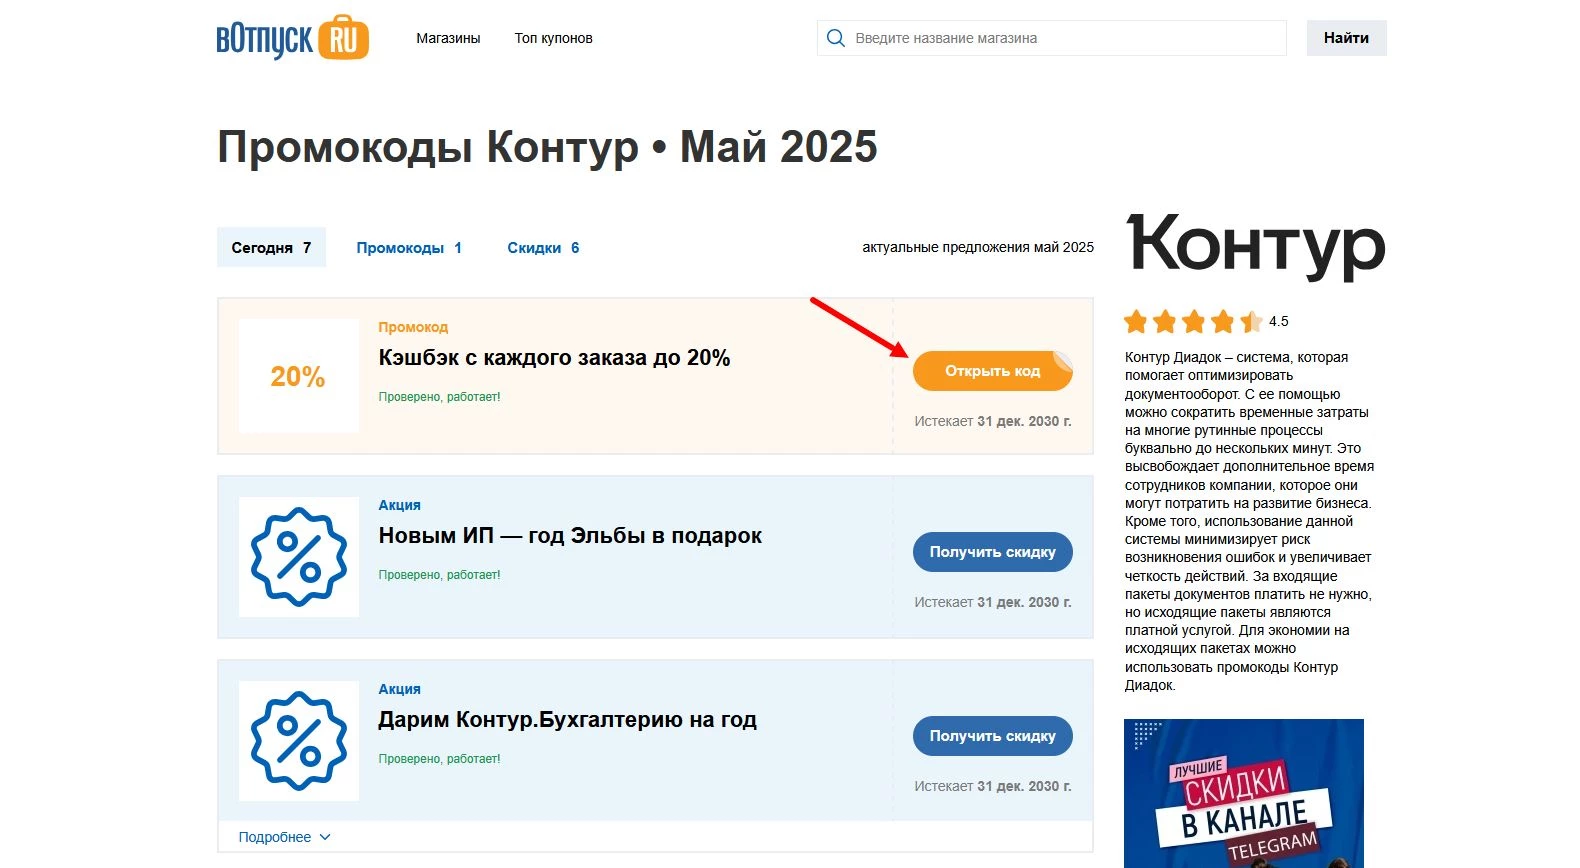Screen dimensions: 1580x868
Task: Open the Магазины menu item
Action: [448, 38]
